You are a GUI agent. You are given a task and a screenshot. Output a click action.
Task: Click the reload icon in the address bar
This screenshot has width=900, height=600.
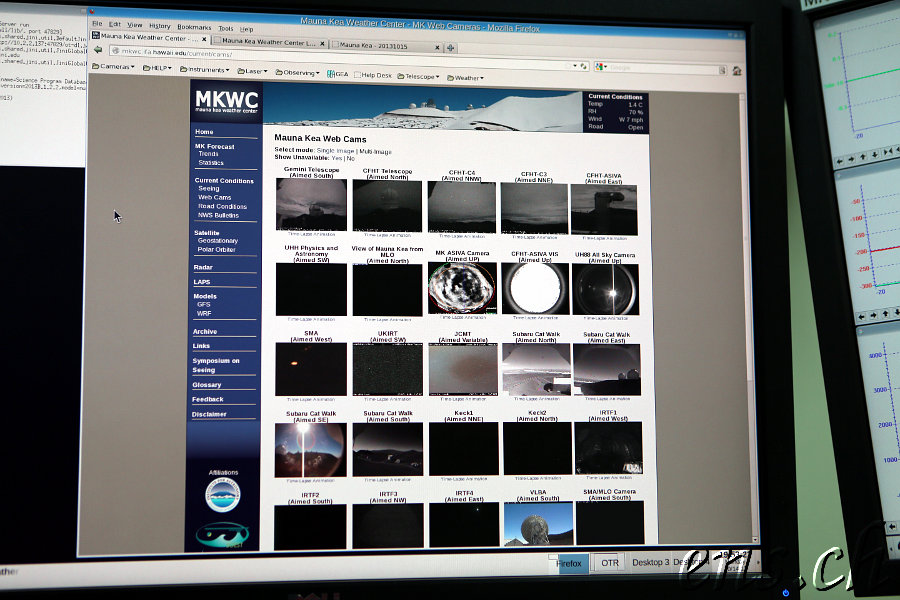pos(584,66)
